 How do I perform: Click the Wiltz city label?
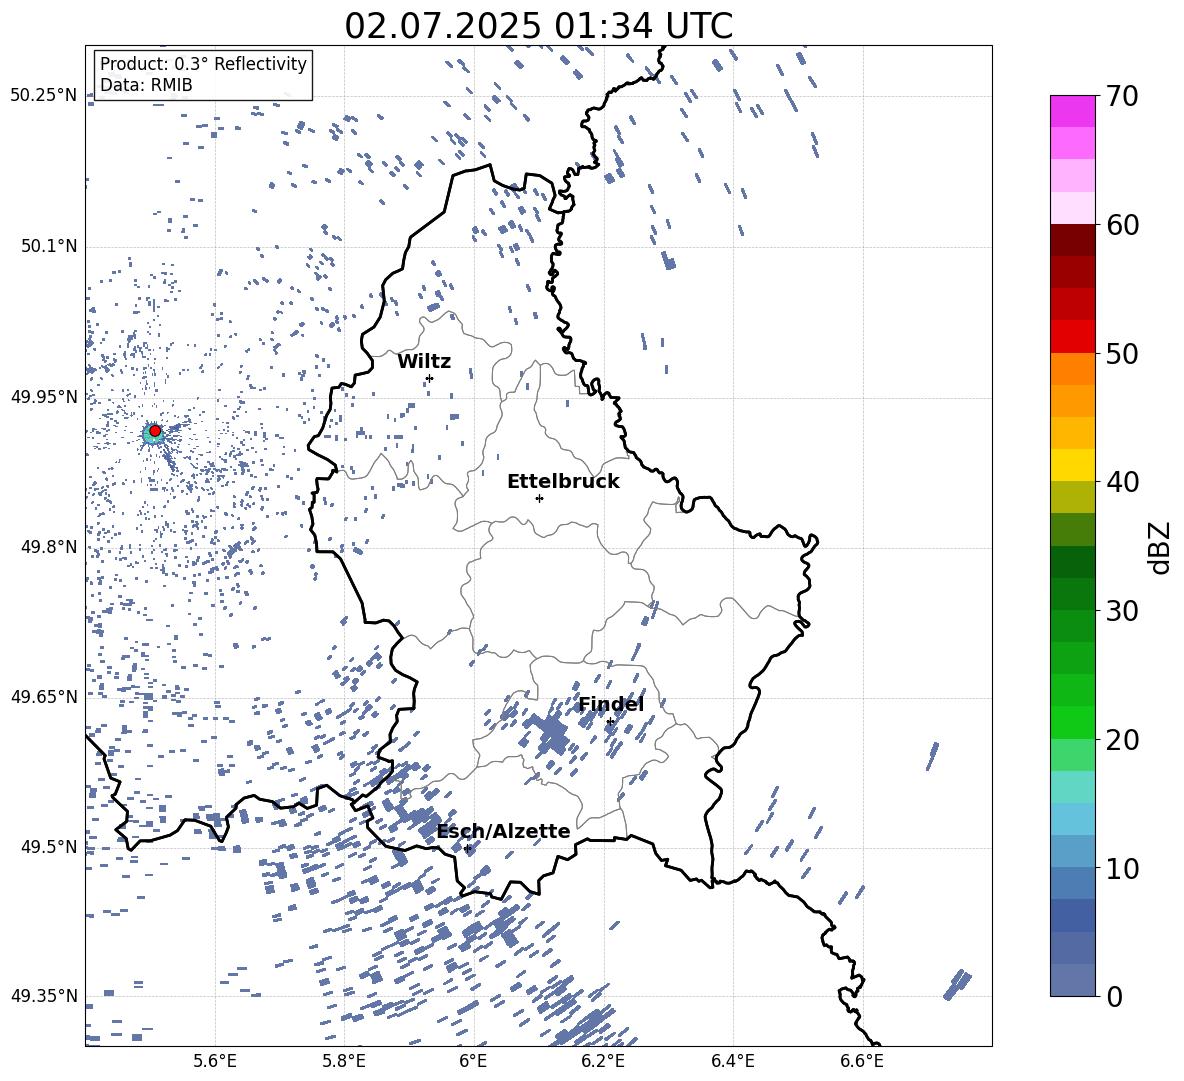point(424,362)
